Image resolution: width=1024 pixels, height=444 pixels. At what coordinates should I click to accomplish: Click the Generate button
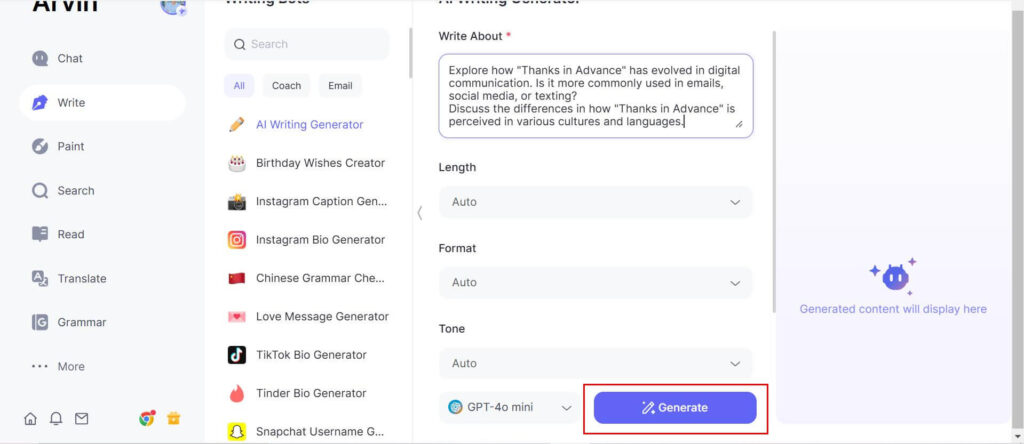click(x=675, y=408)
